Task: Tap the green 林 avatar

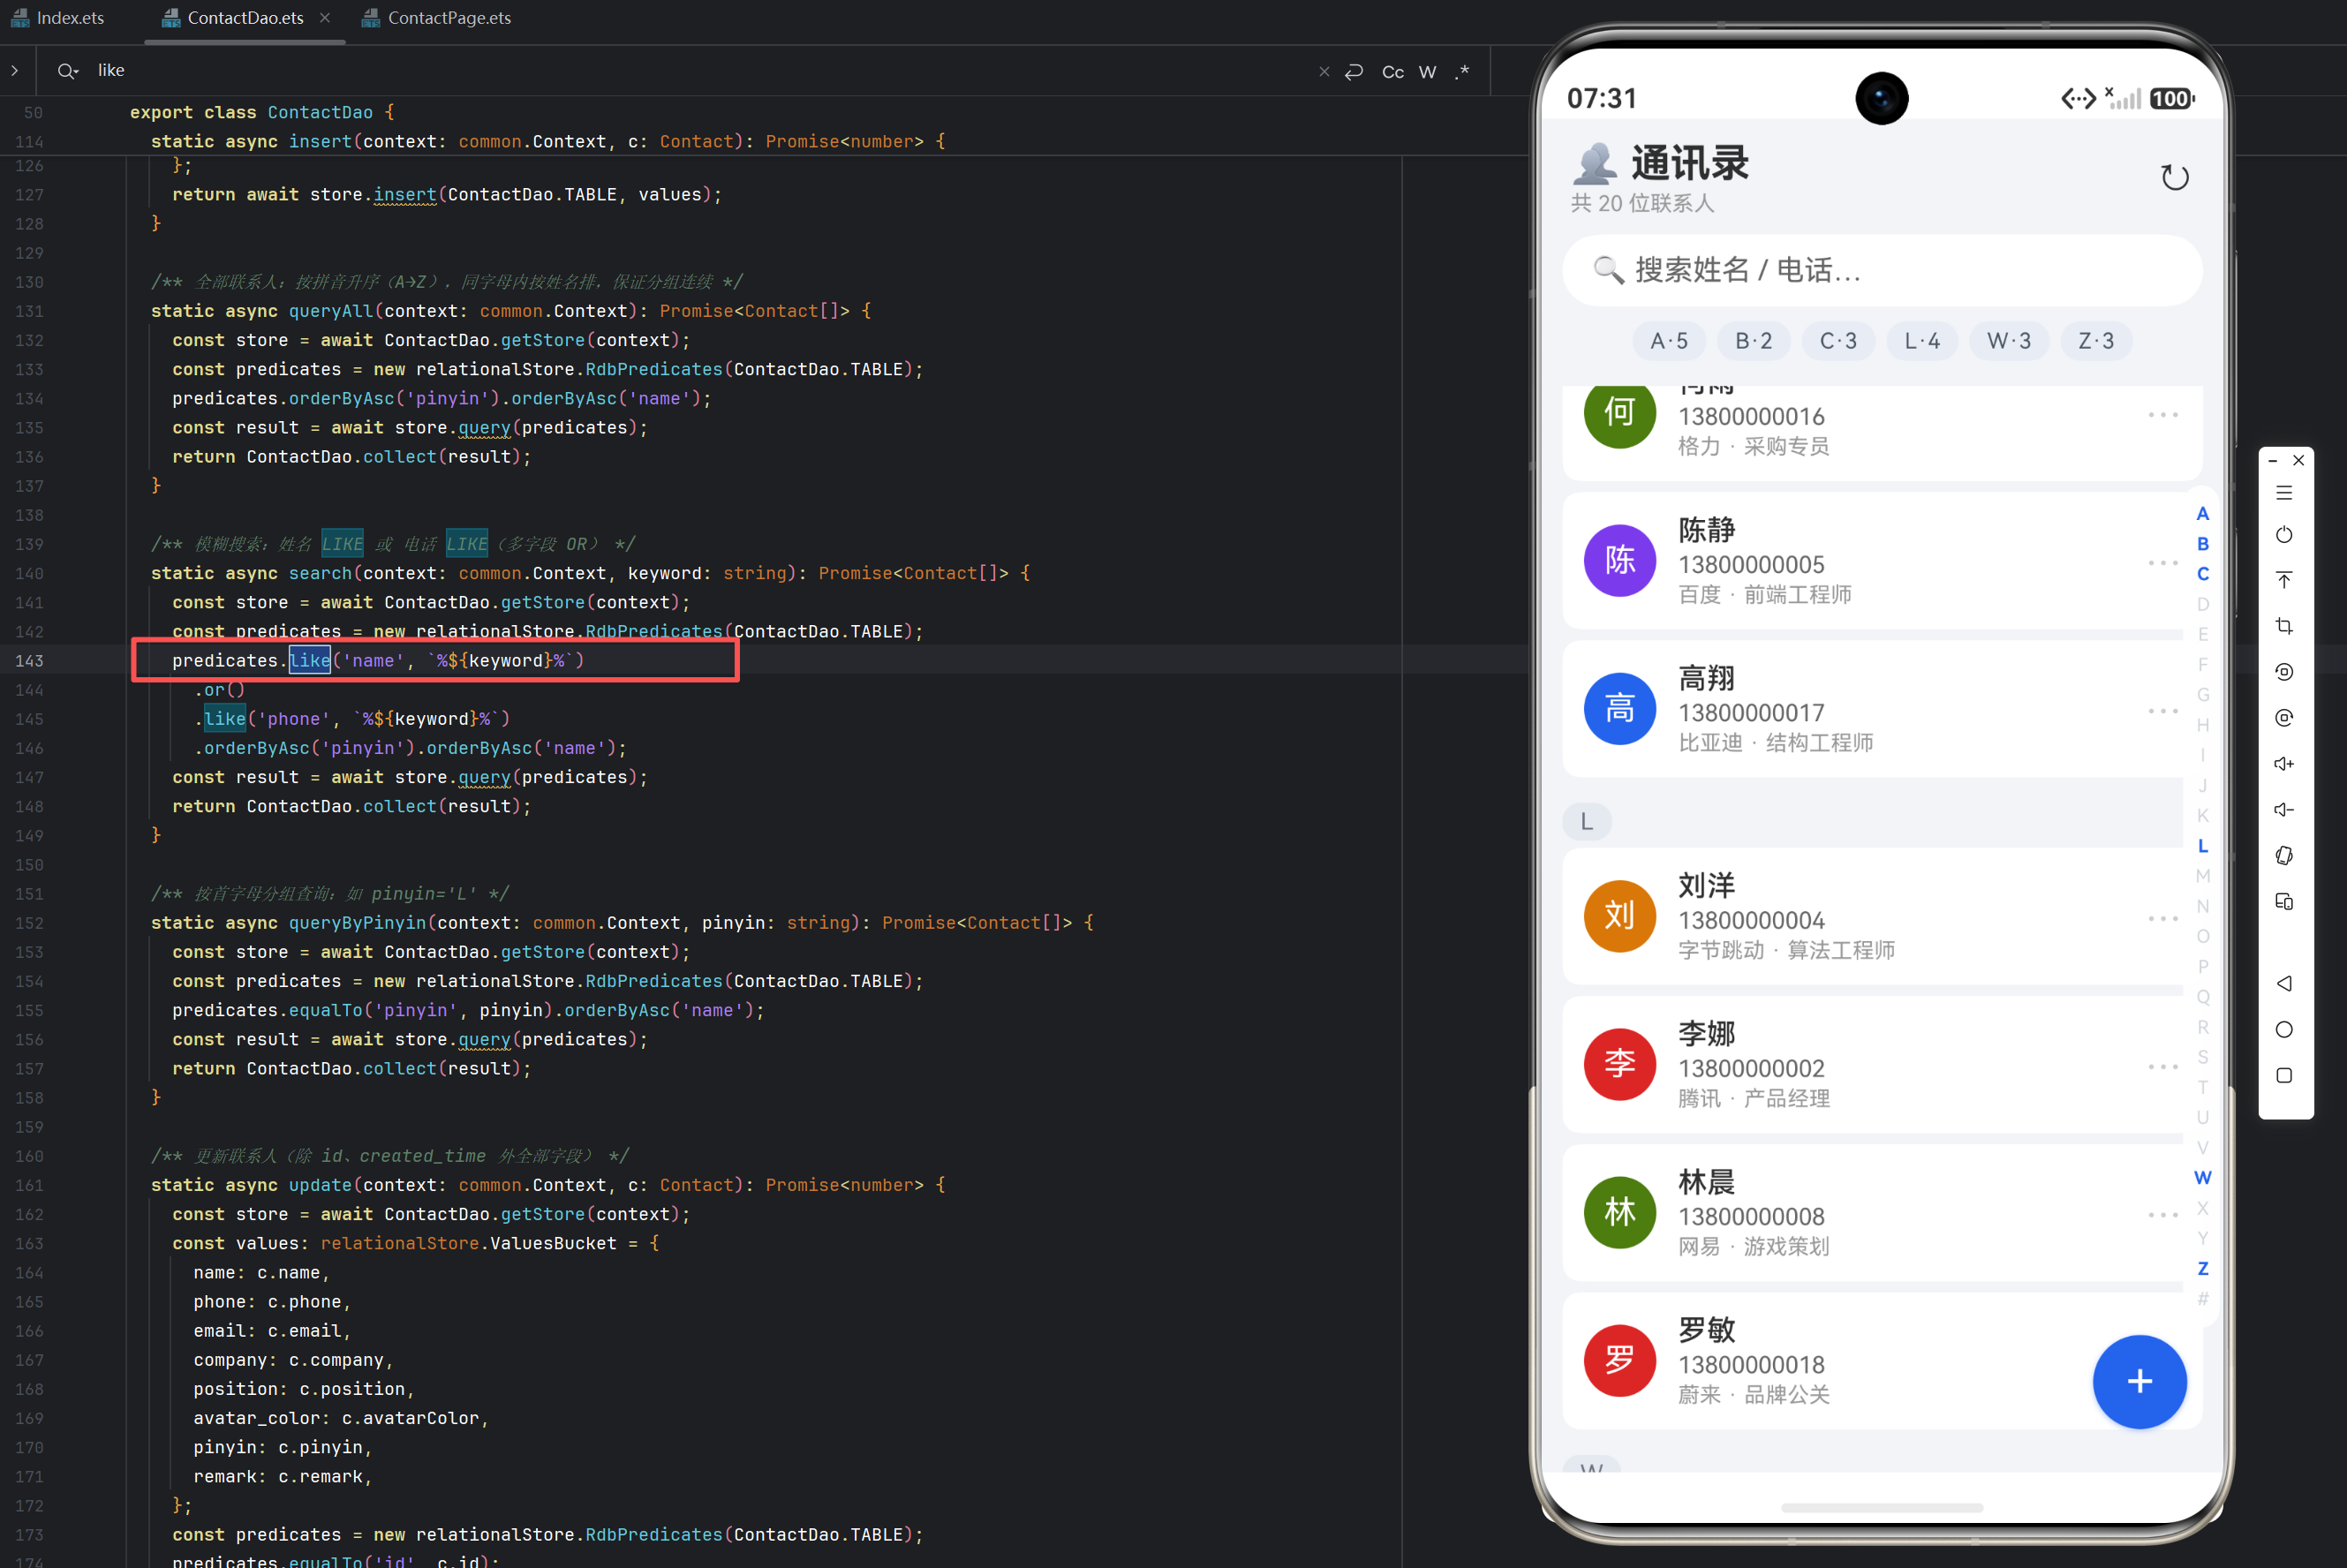Action: 1620,1213
